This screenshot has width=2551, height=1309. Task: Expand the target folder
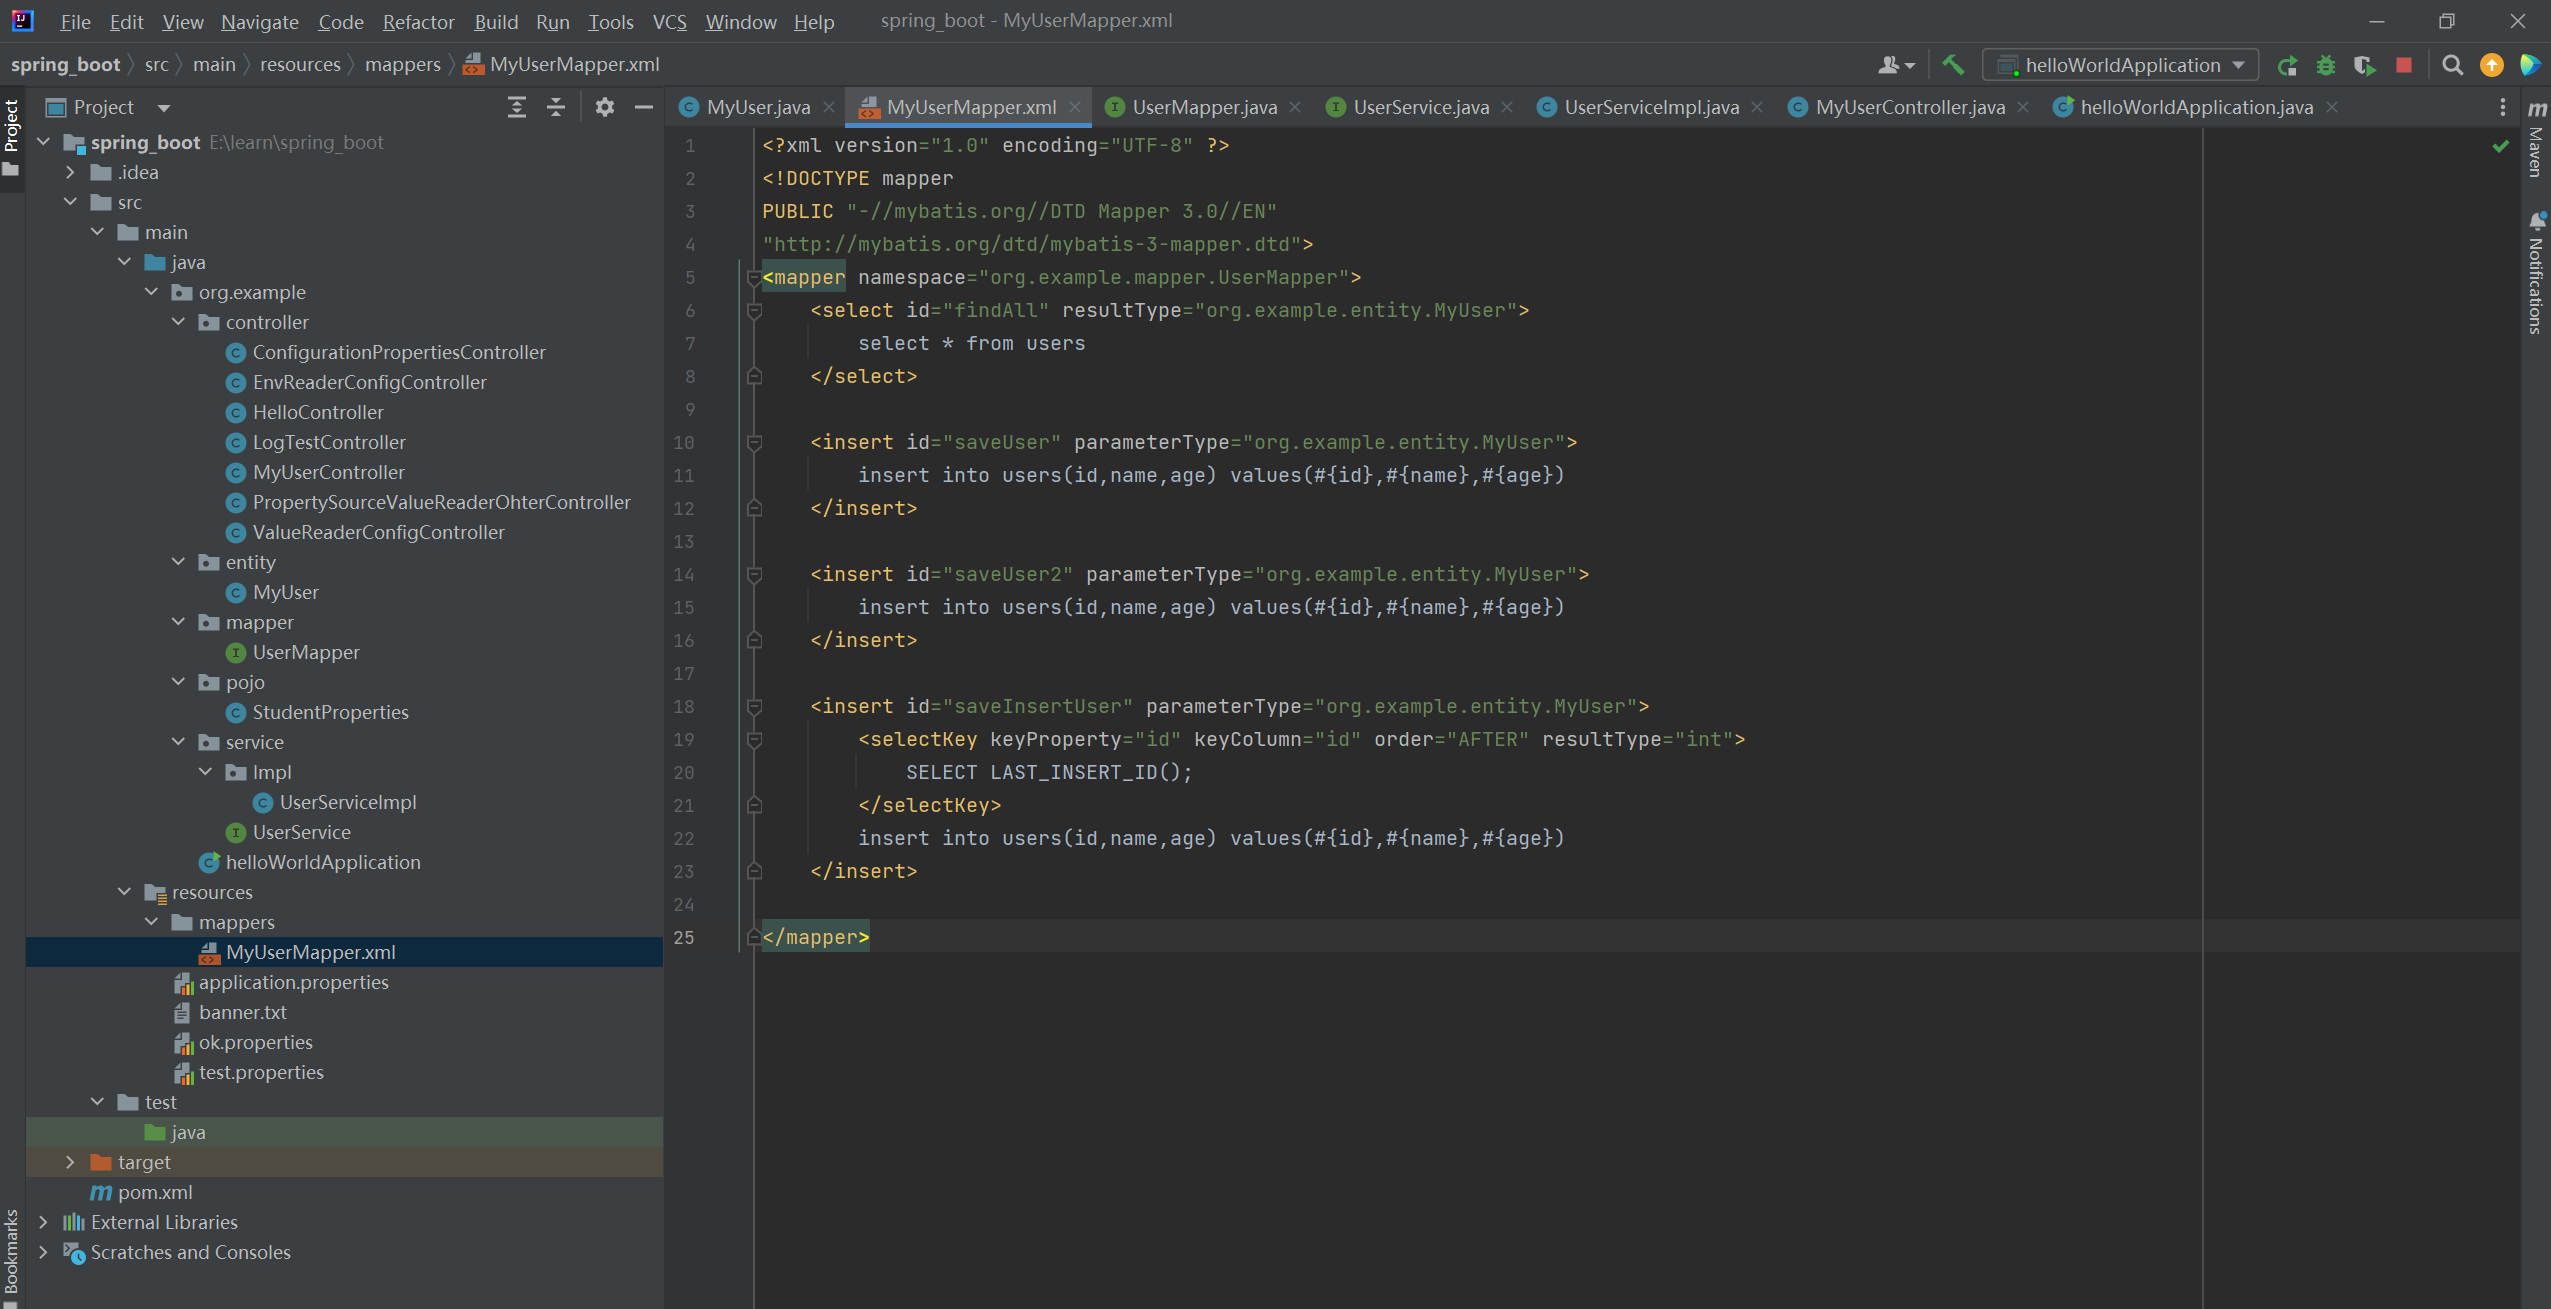tap(70, 1162)
